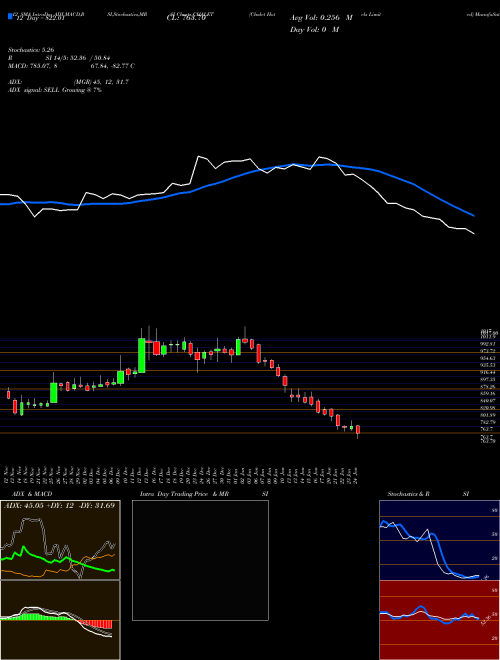Click the blue-background Stochastics chart panel
Image resolution: width=500 pixels, height=660 pixels.
pyautogui.click(x=439, y=540)
